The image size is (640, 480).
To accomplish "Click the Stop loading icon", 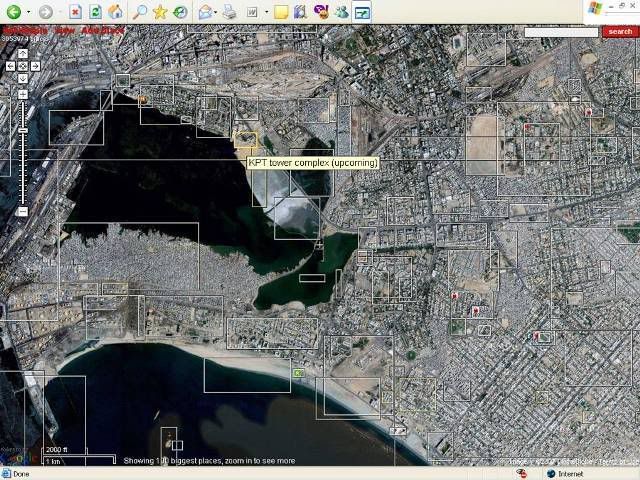I will click(75, 12).
